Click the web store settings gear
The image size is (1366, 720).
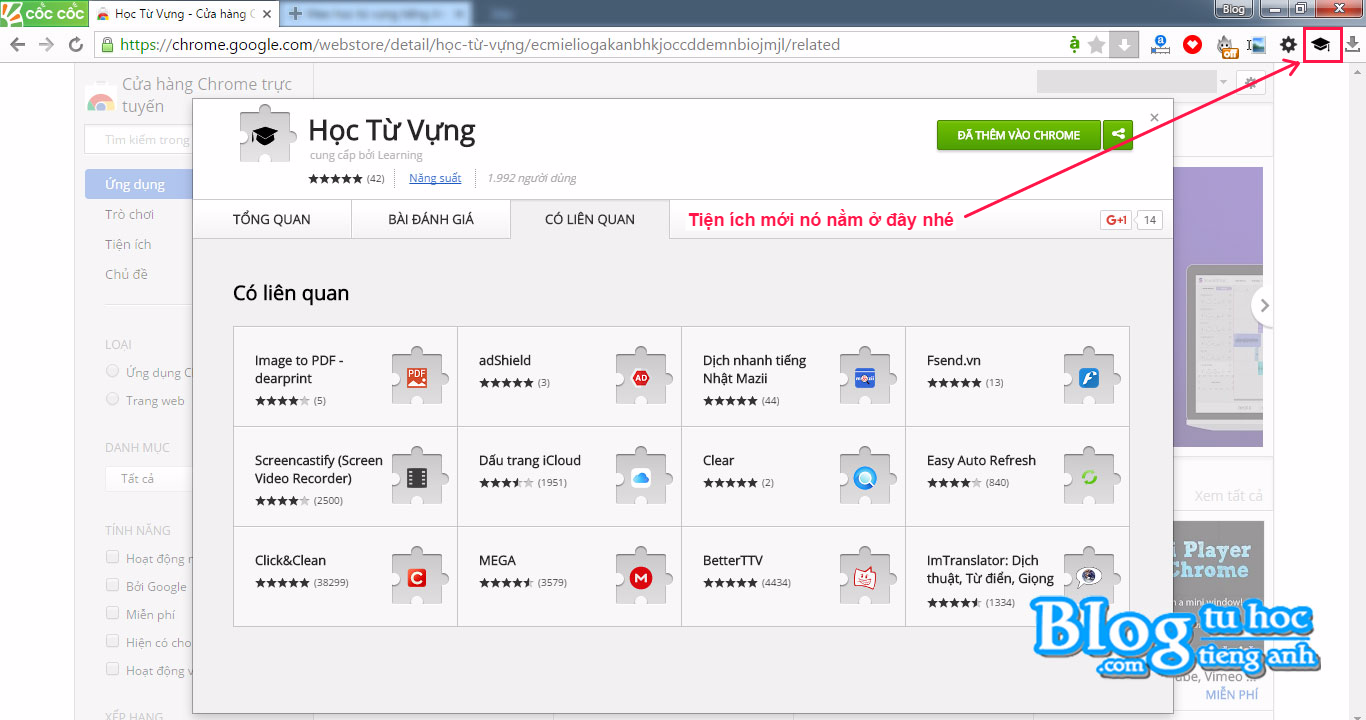(x=1252, y=81)
